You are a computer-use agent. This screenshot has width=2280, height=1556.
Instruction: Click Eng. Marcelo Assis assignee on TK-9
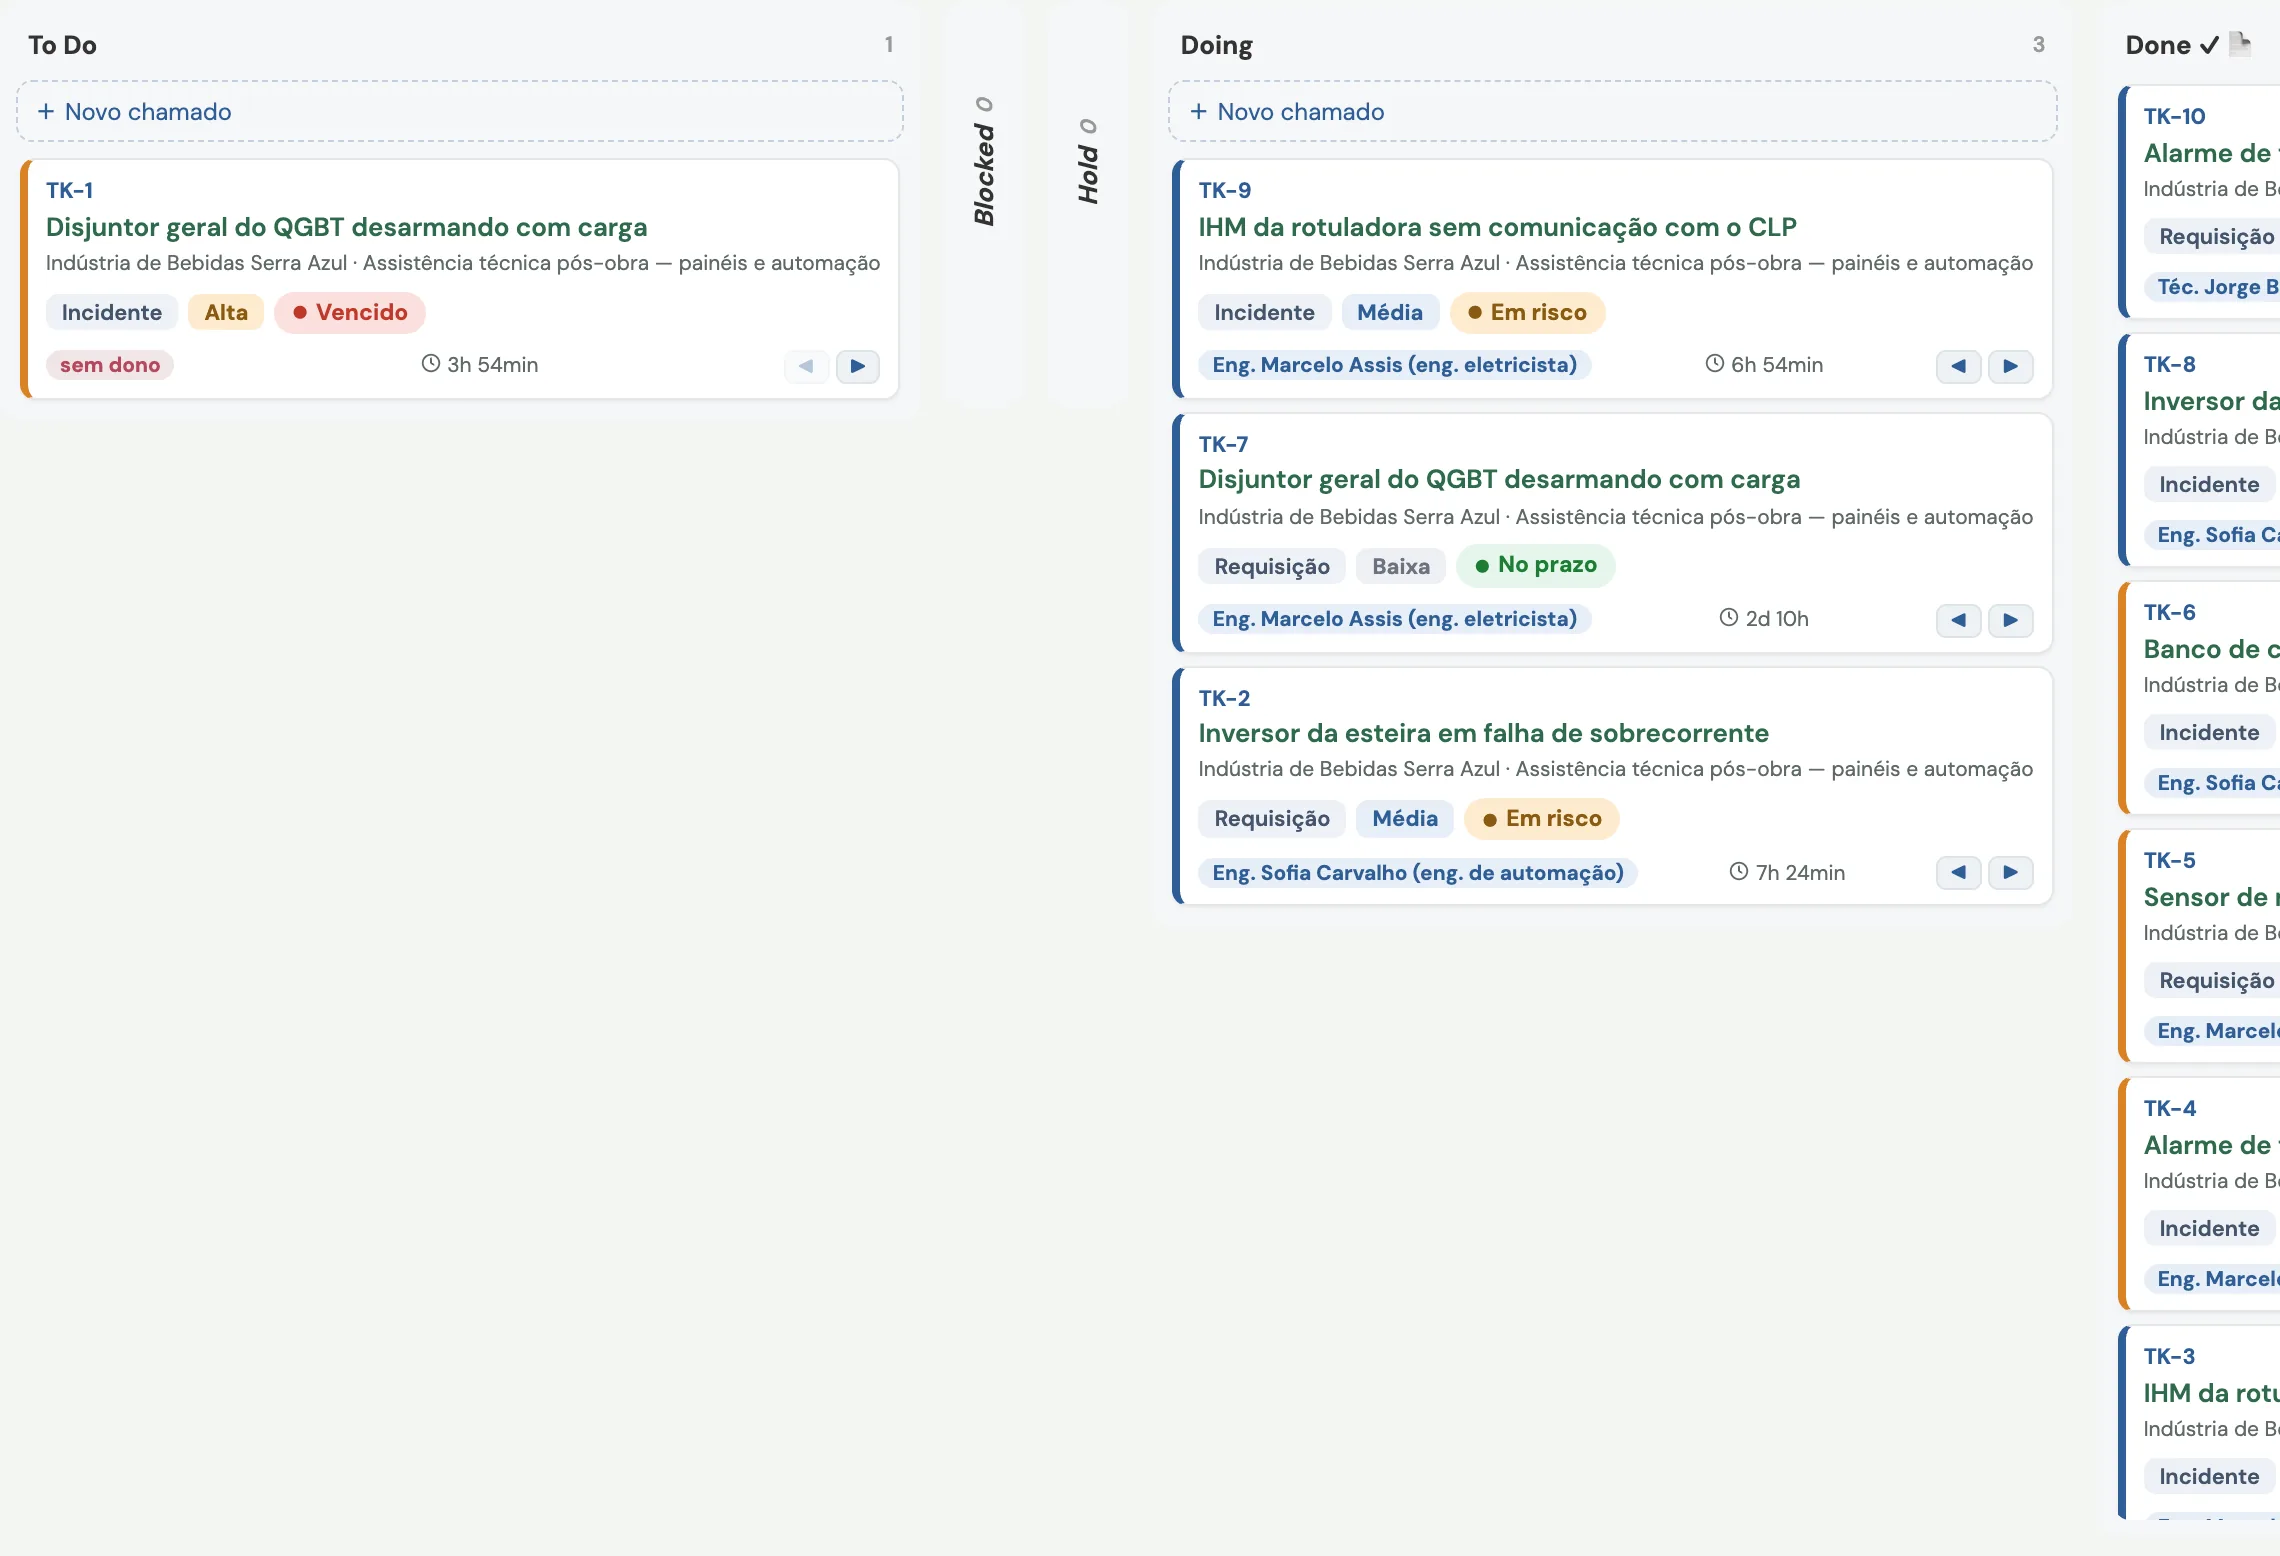pos(1395,365)
